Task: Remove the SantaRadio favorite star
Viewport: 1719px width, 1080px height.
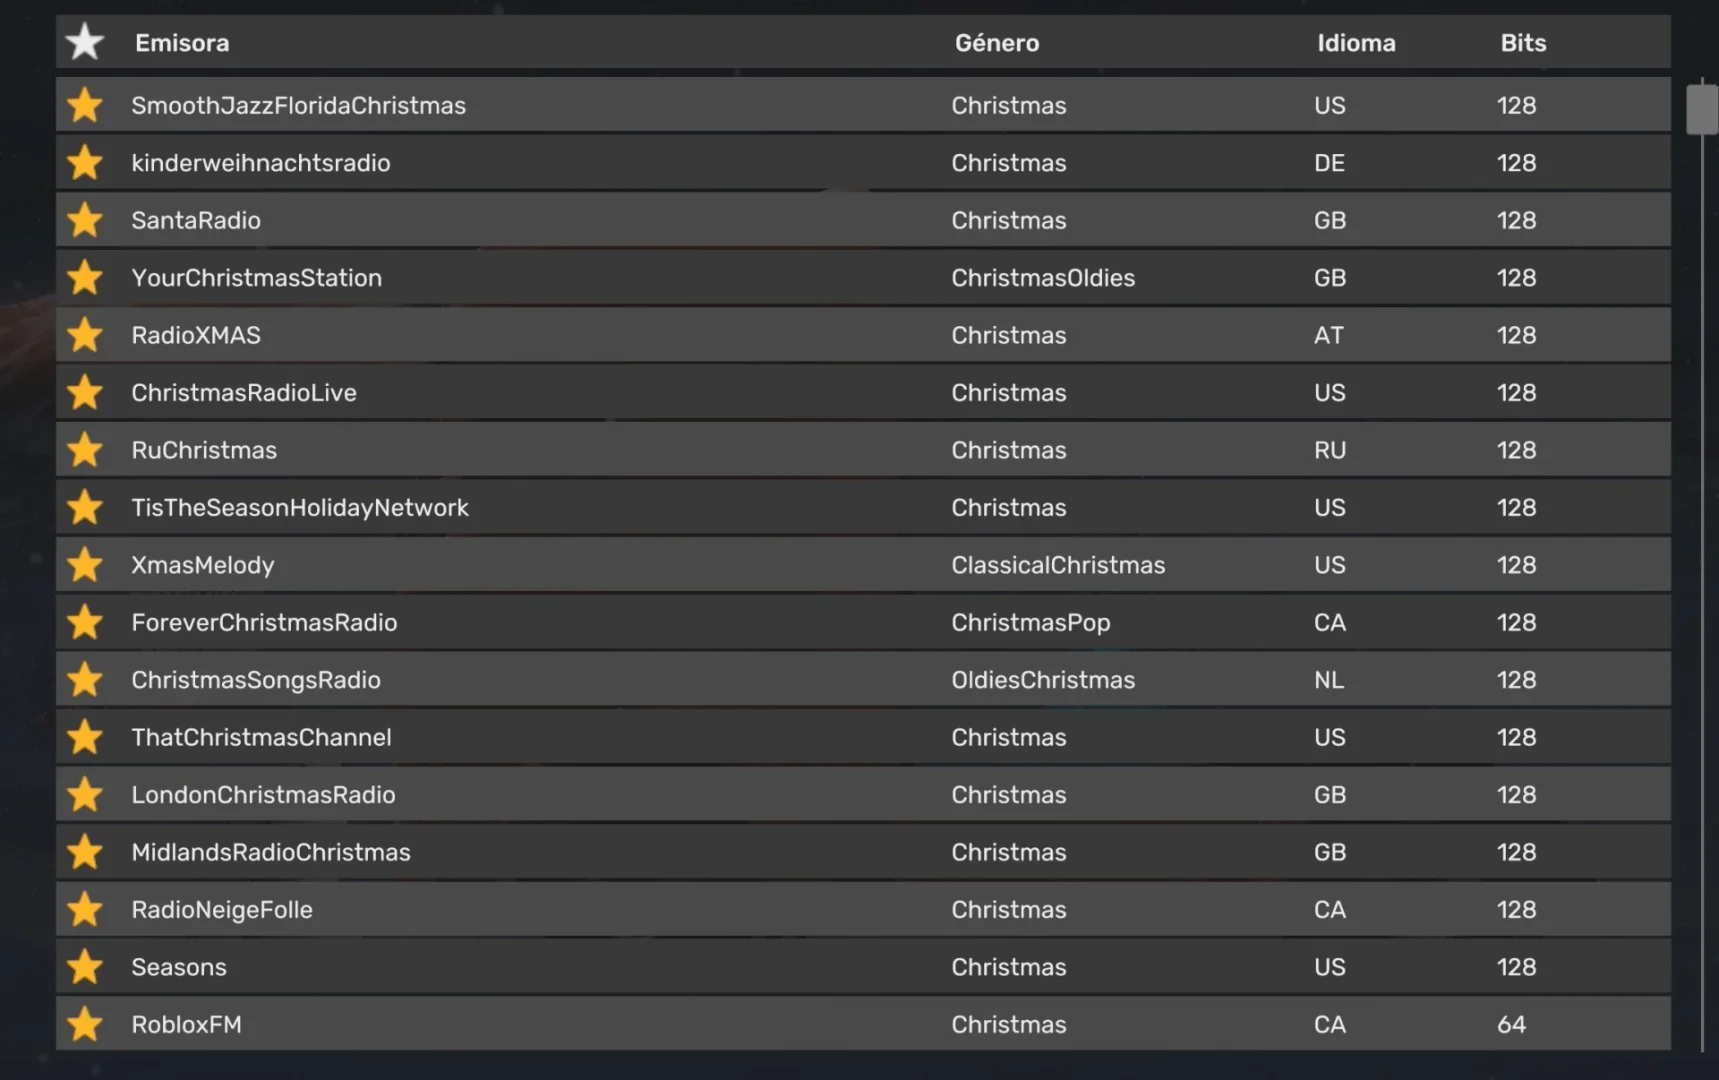Action: click(x=85, y=220)
